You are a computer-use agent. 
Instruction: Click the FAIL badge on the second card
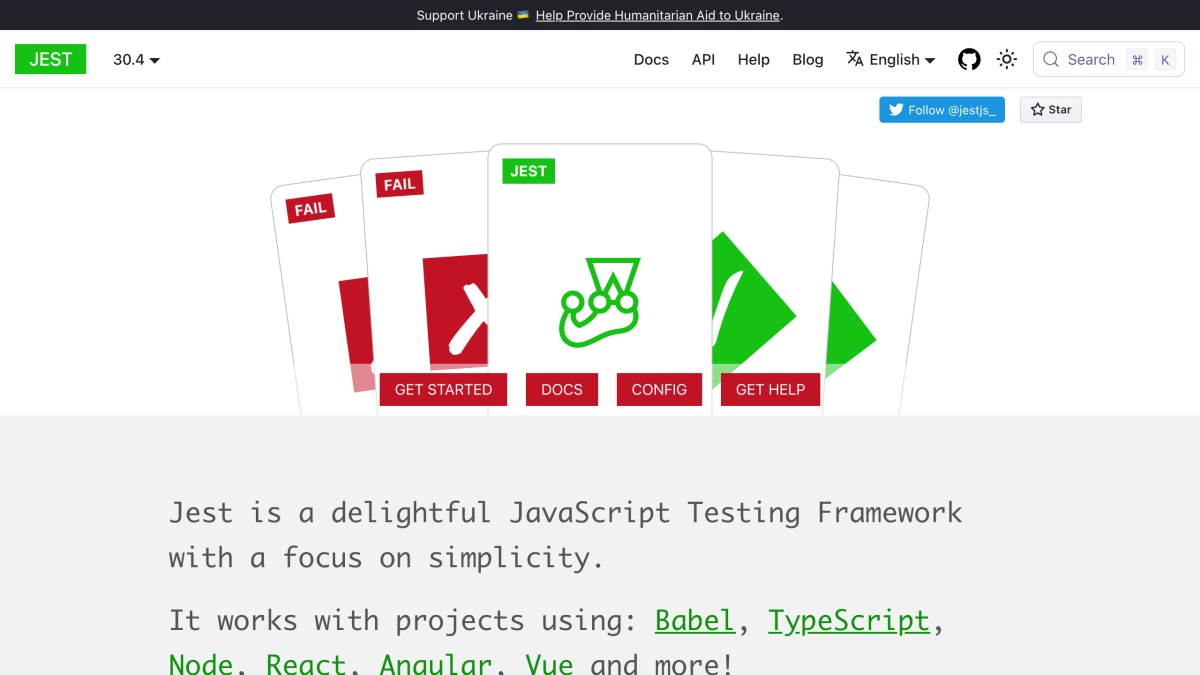[399, 184]
